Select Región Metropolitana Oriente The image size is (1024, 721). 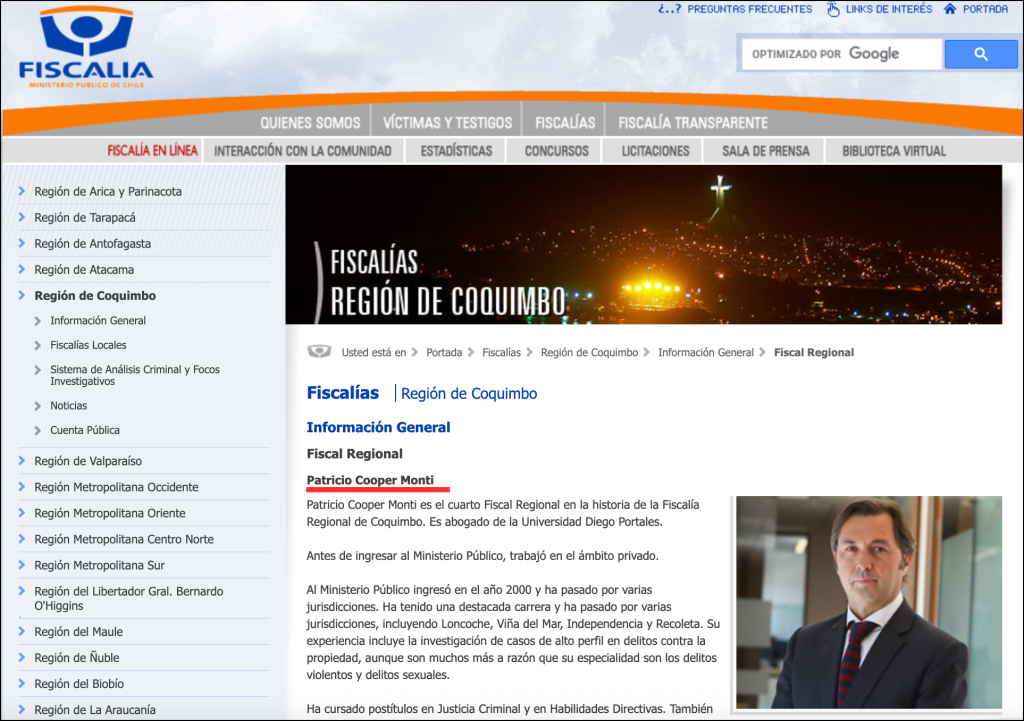pos(110,513)
